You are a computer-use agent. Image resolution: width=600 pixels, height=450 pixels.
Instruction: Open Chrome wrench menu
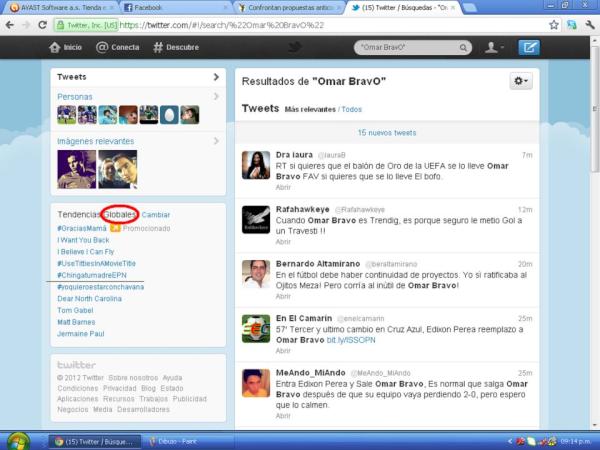(590, 25)
